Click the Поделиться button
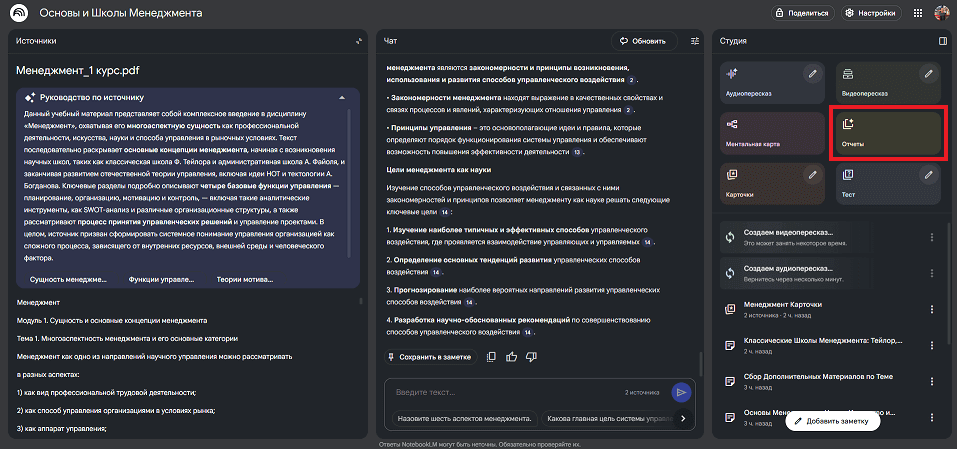The height and width of the screenshot is (449, 957). tap(803, 13)
